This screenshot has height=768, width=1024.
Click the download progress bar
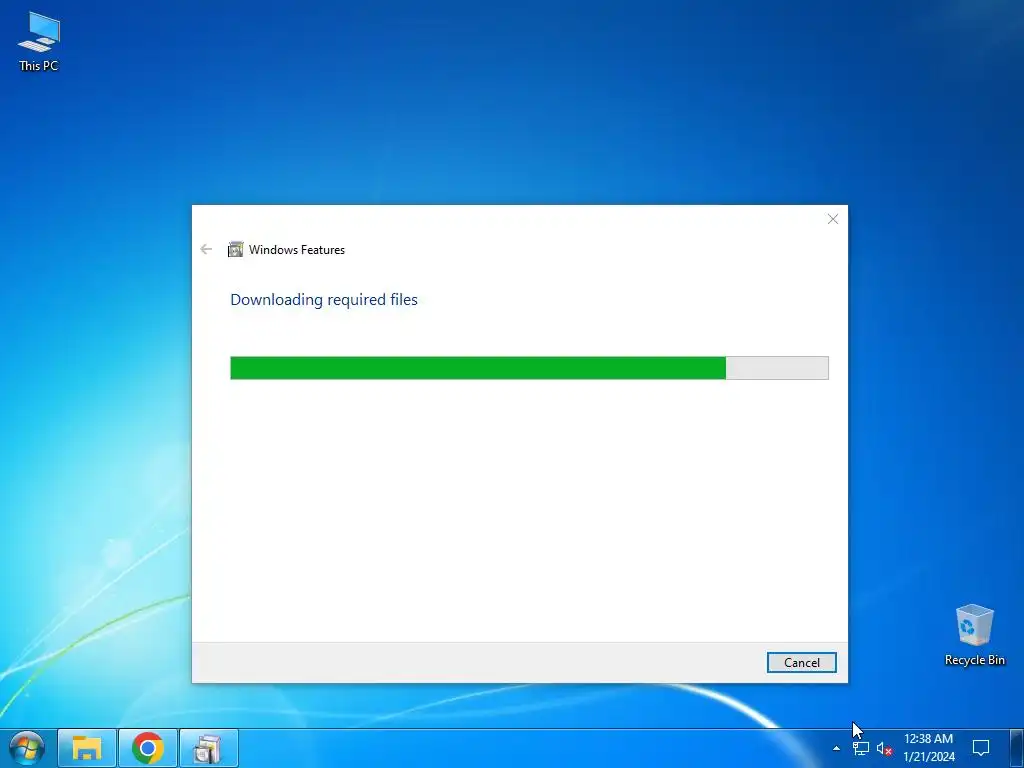click(x=529, y=368)
